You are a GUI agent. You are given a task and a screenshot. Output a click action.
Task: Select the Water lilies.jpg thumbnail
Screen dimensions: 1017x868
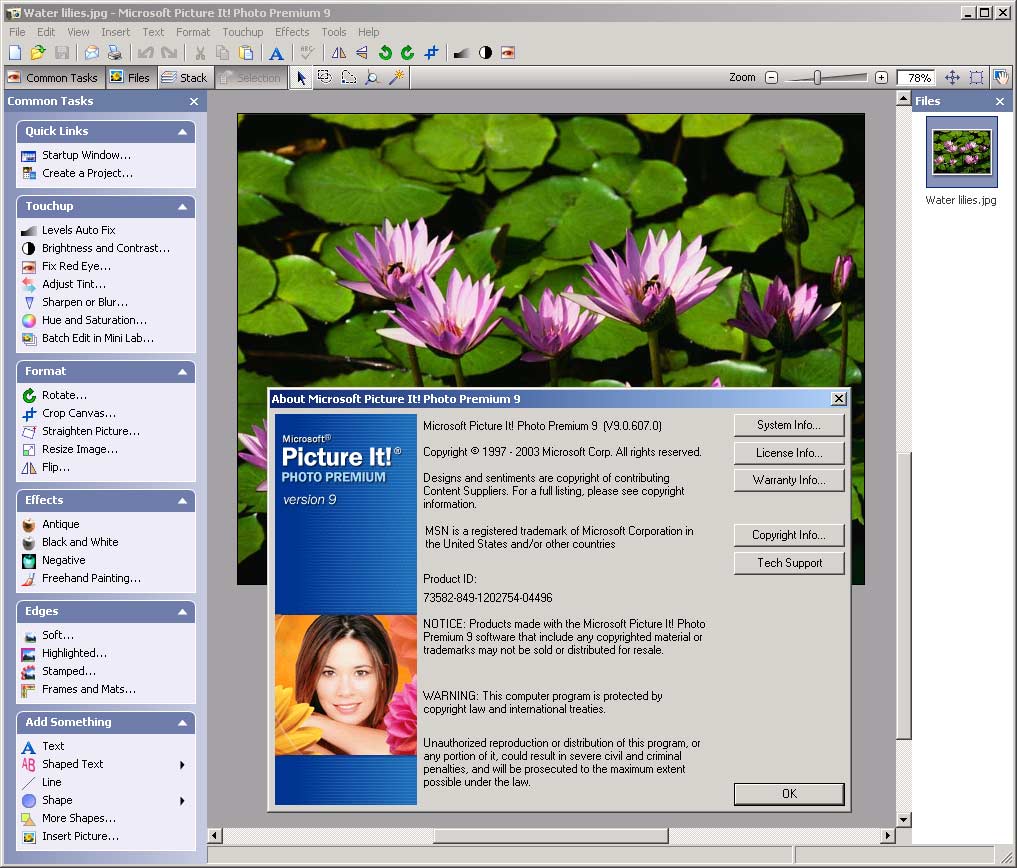(962, 152)
